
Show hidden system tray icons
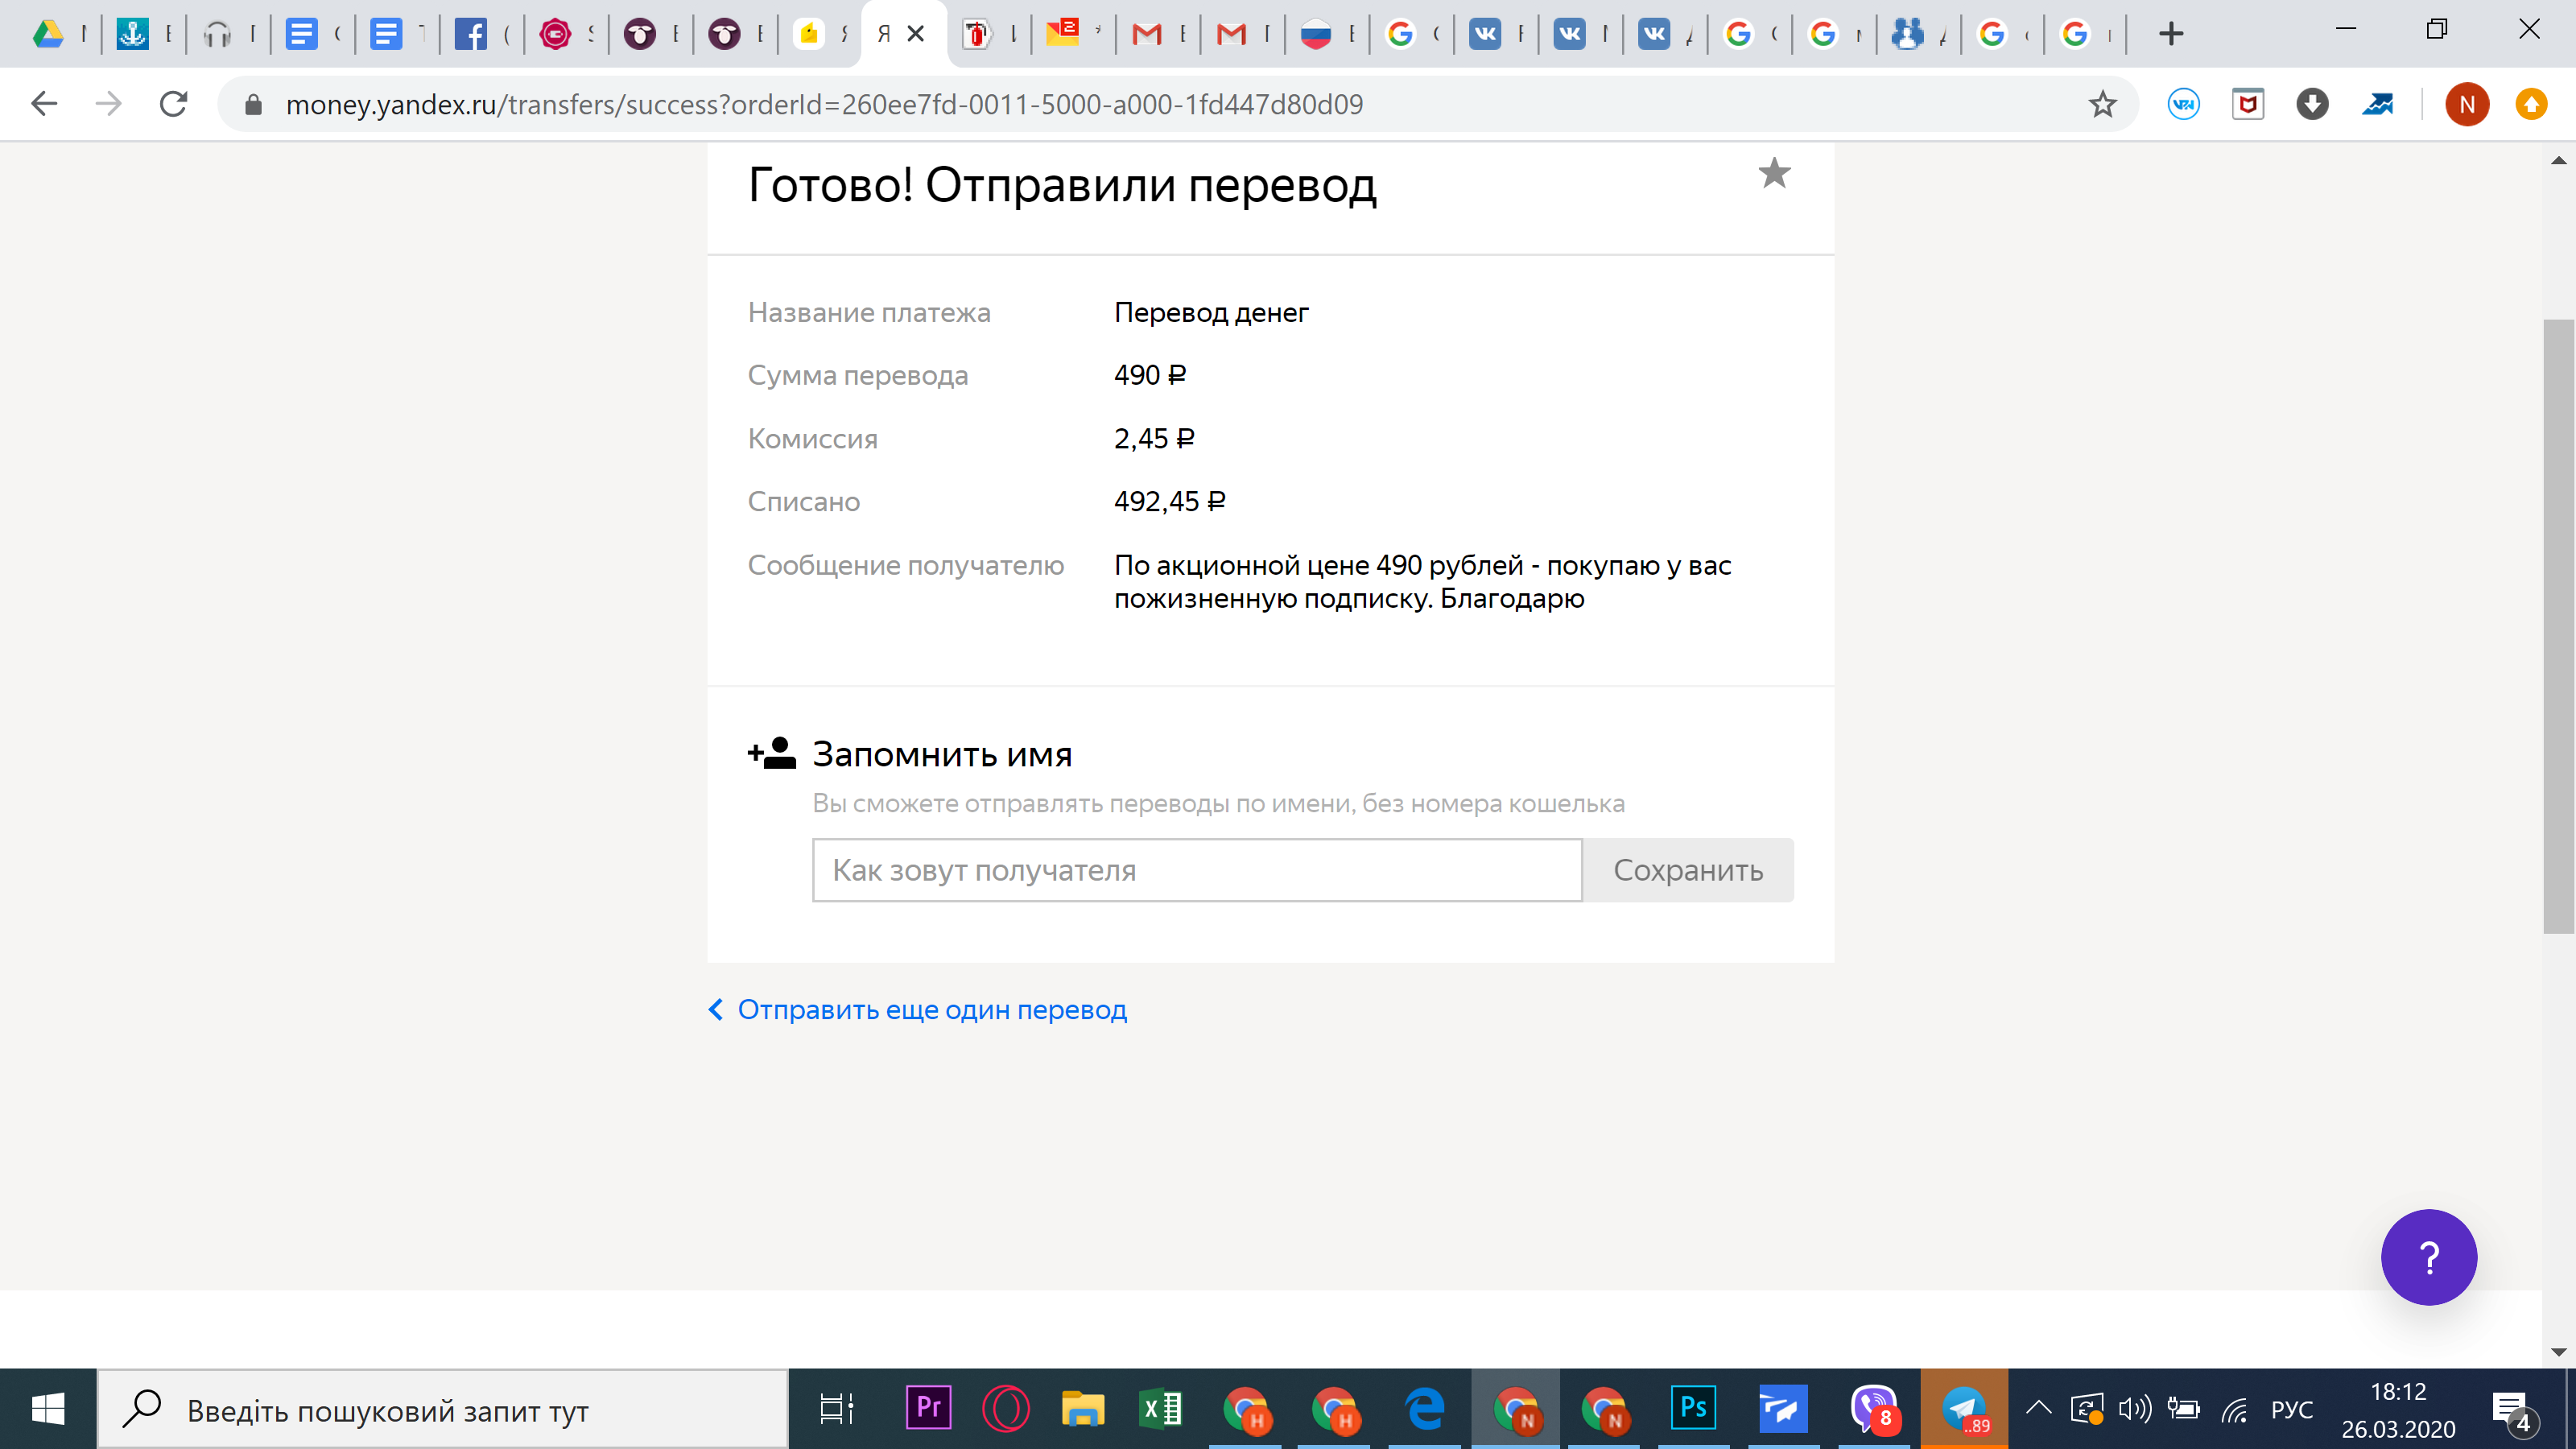pos(2038,1409)
